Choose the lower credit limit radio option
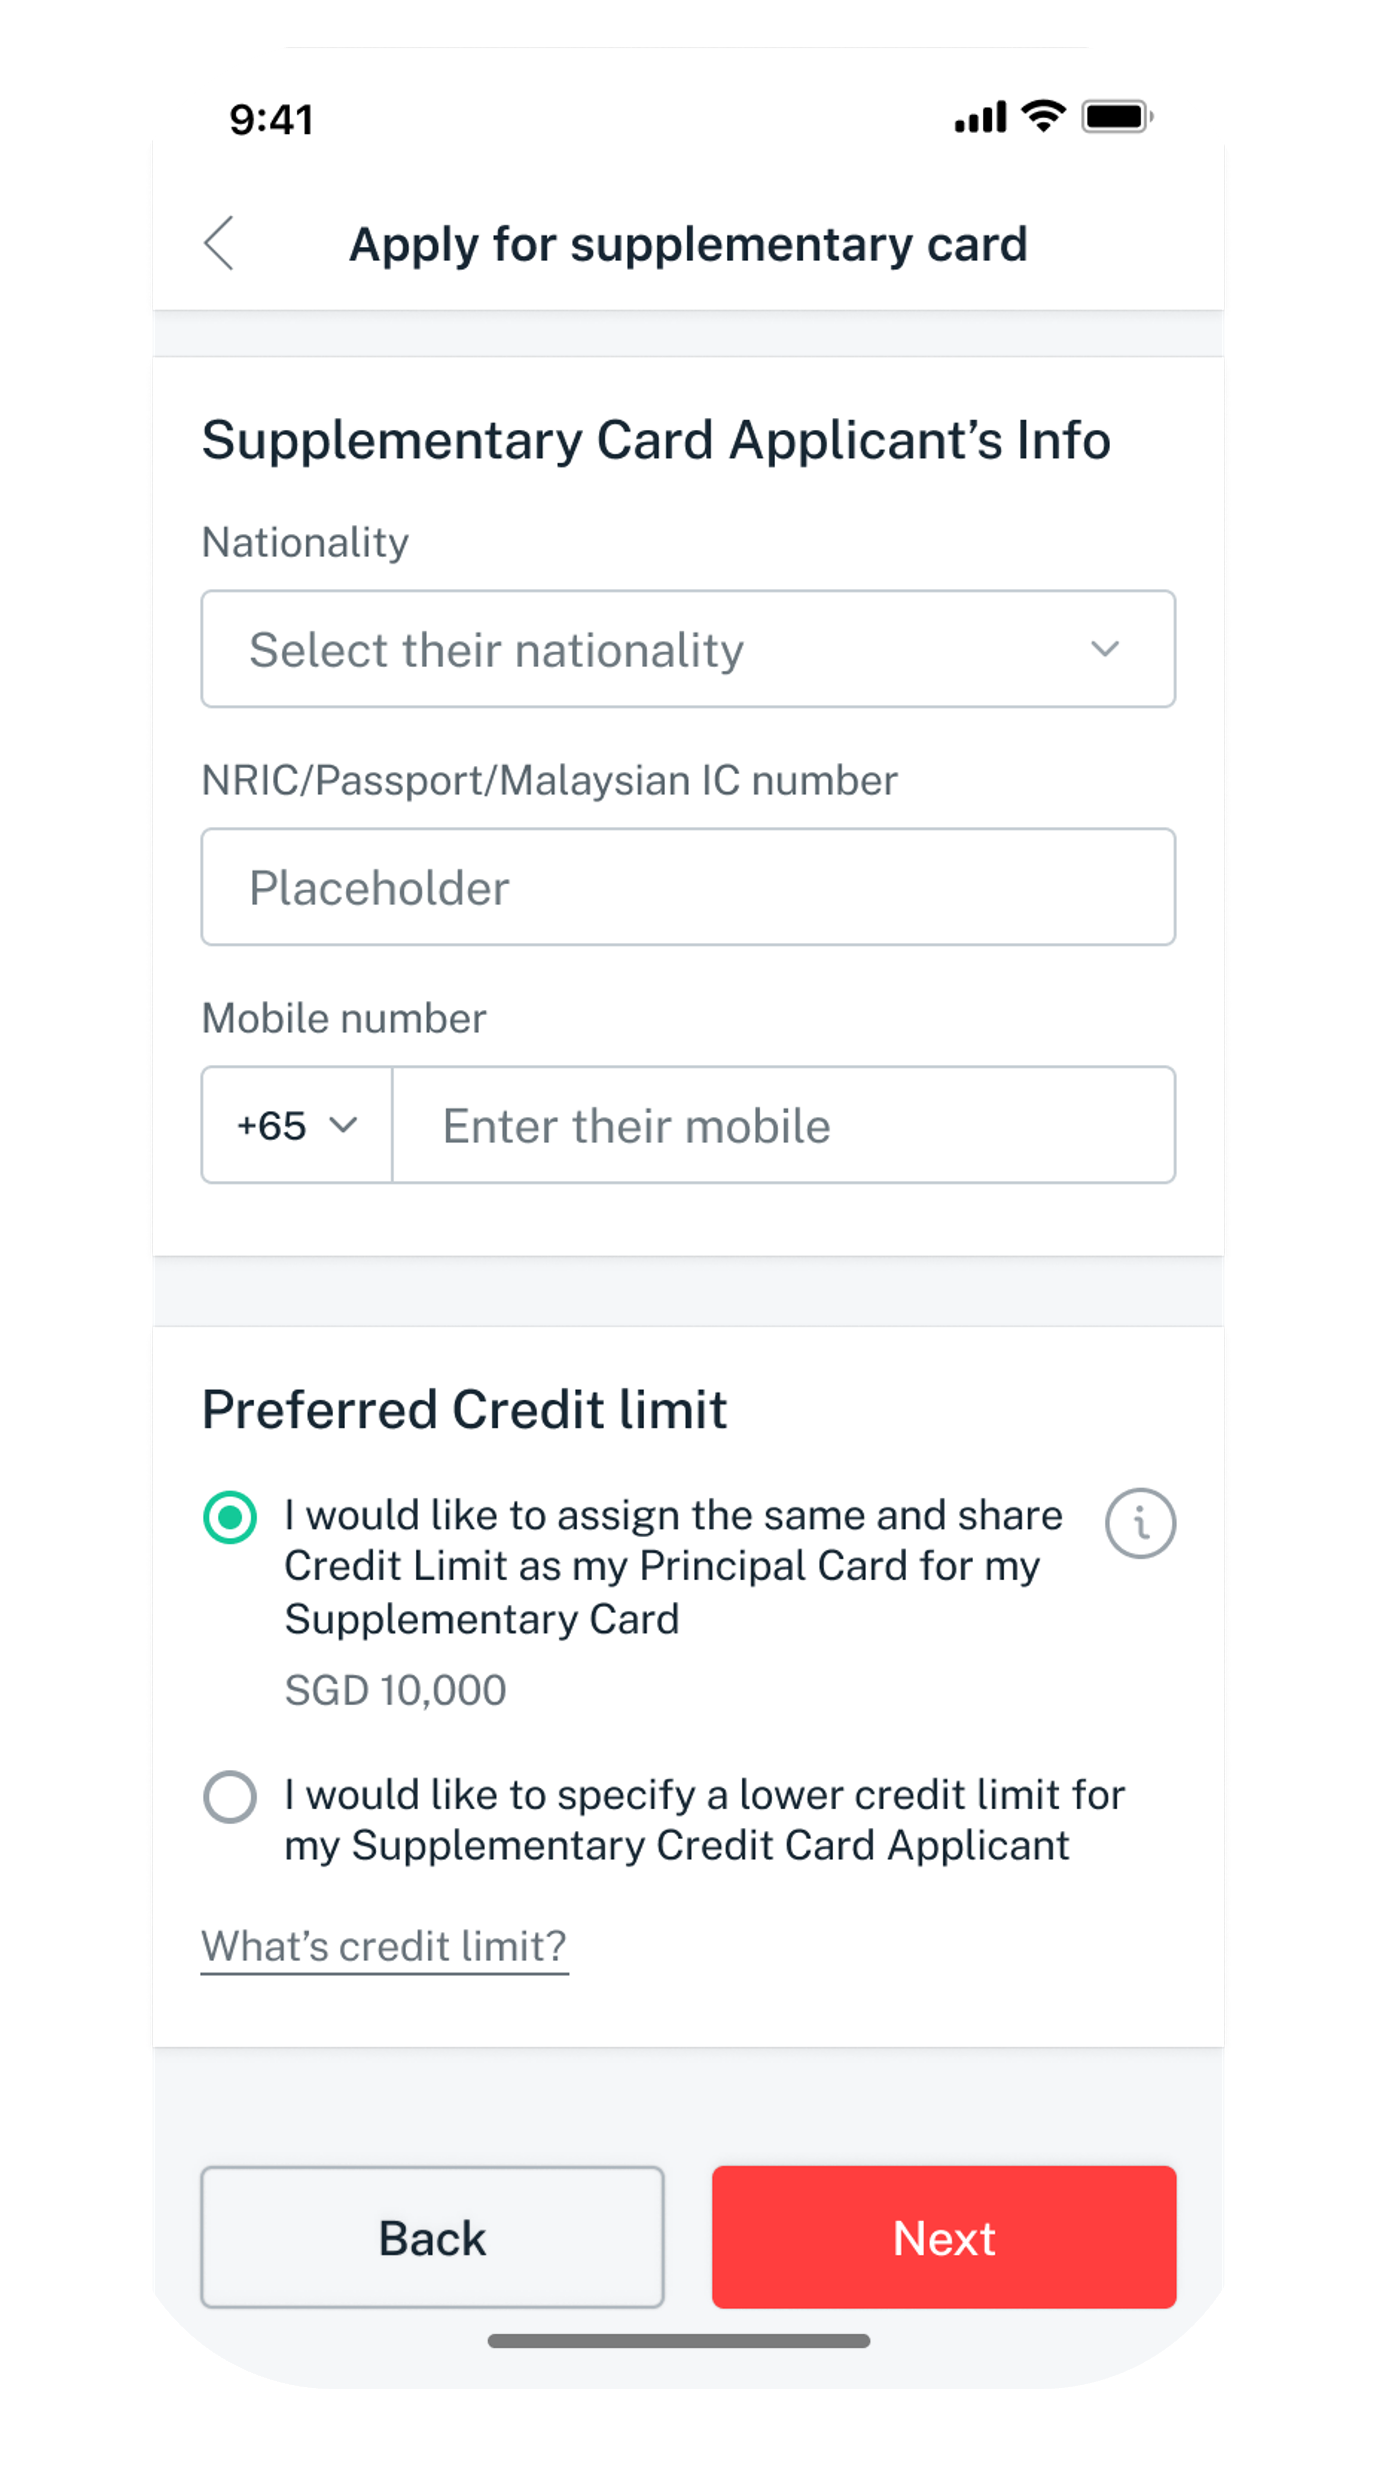Screen dimensions: 1374x2475 (230, 1797)
